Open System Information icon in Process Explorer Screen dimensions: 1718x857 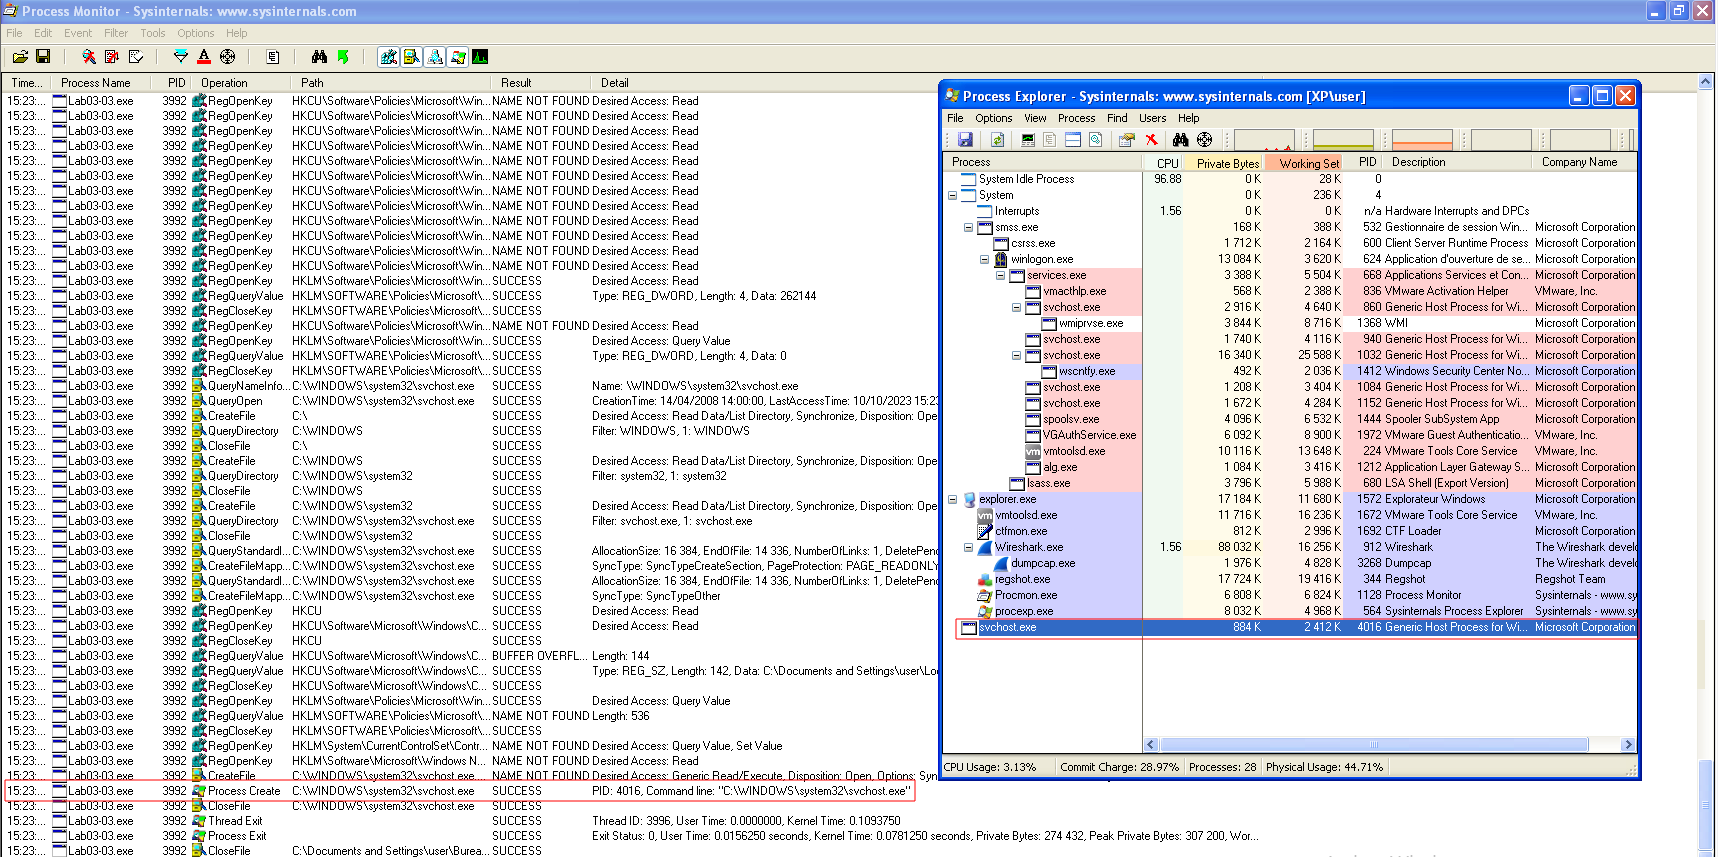pyautogui.click(x=1028, y=140)
